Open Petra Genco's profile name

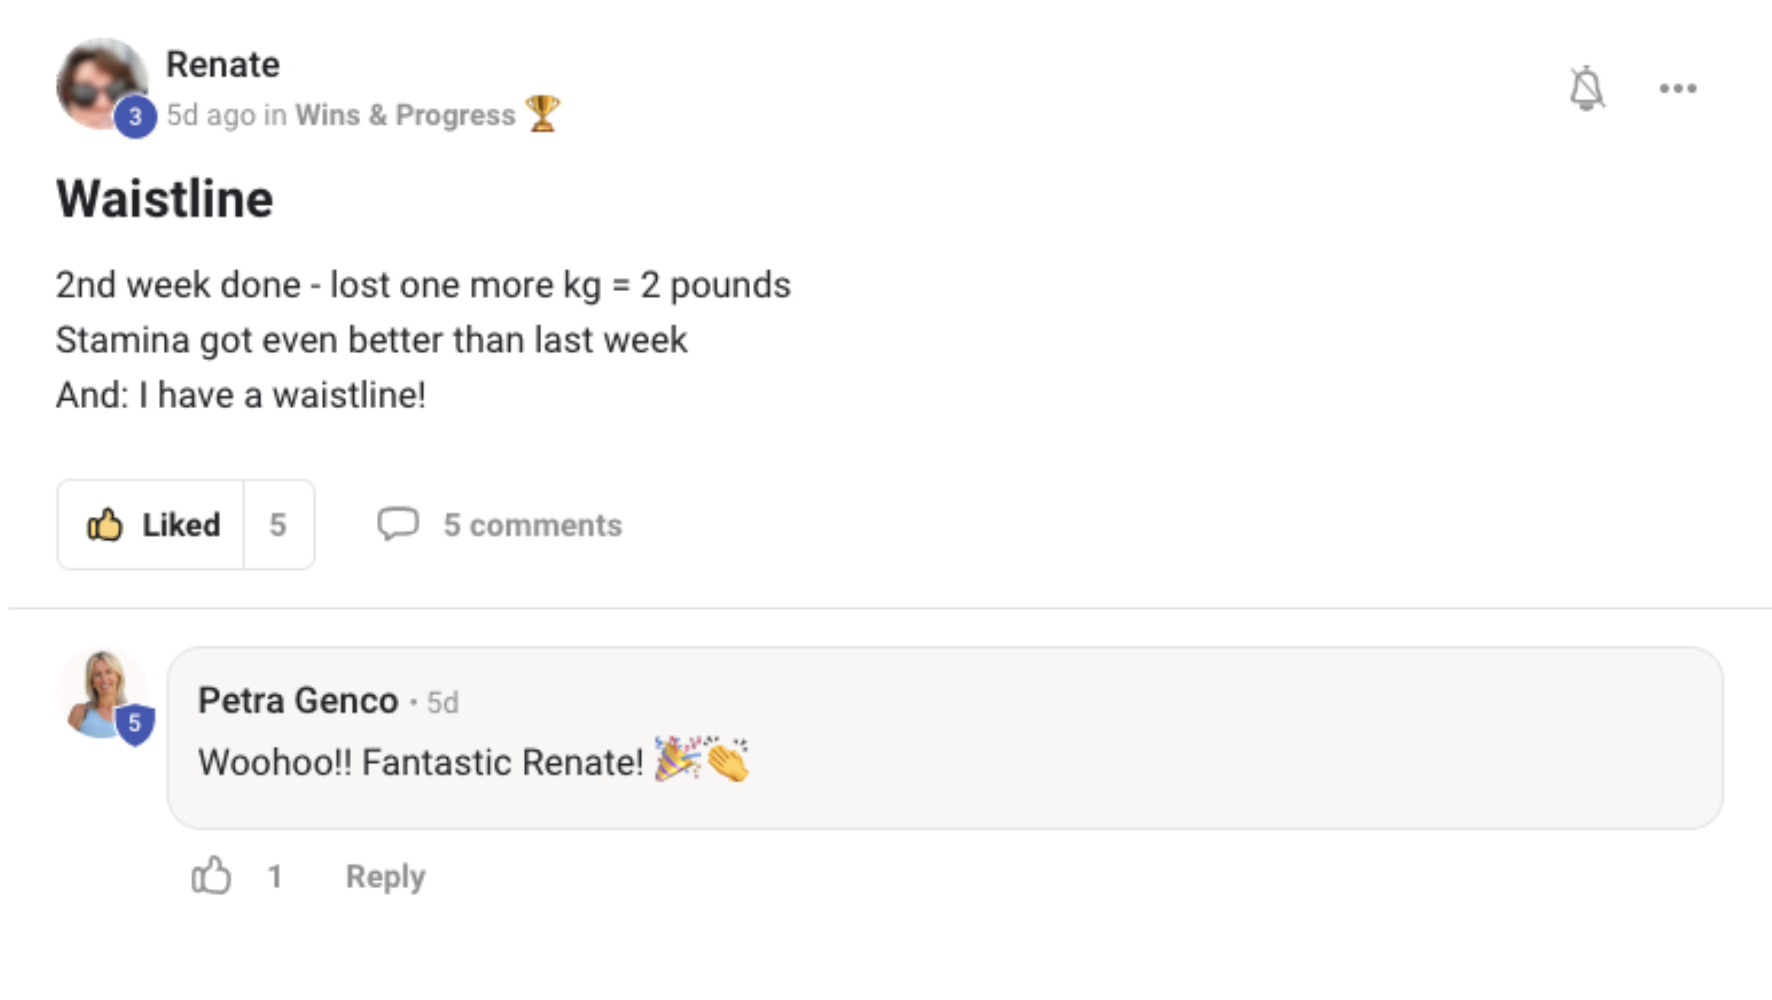pyautogui.click(x=298, y=701)
